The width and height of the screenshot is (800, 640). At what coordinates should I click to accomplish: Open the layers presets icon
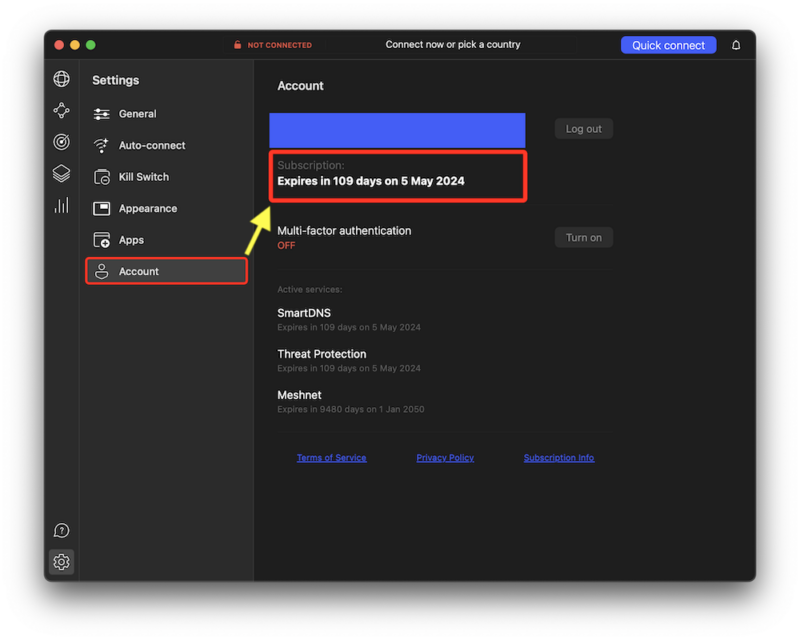click(x=62, y=174)
